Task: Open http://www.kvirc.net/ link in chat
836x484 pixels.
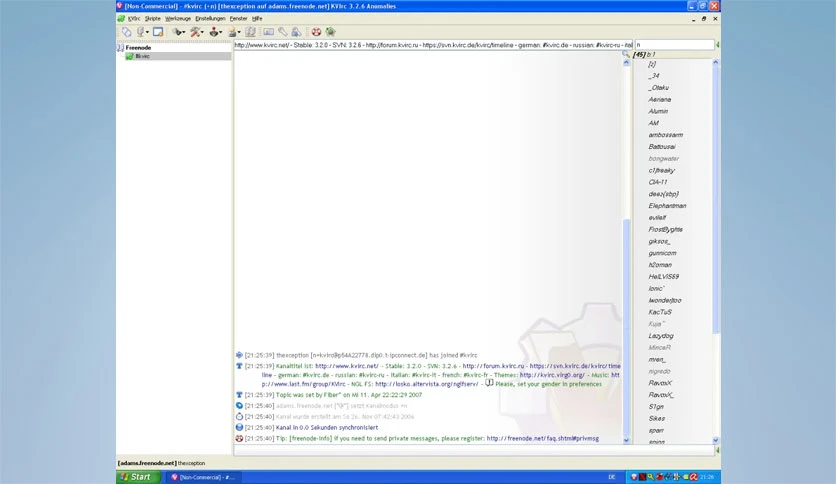Action: 347,366
